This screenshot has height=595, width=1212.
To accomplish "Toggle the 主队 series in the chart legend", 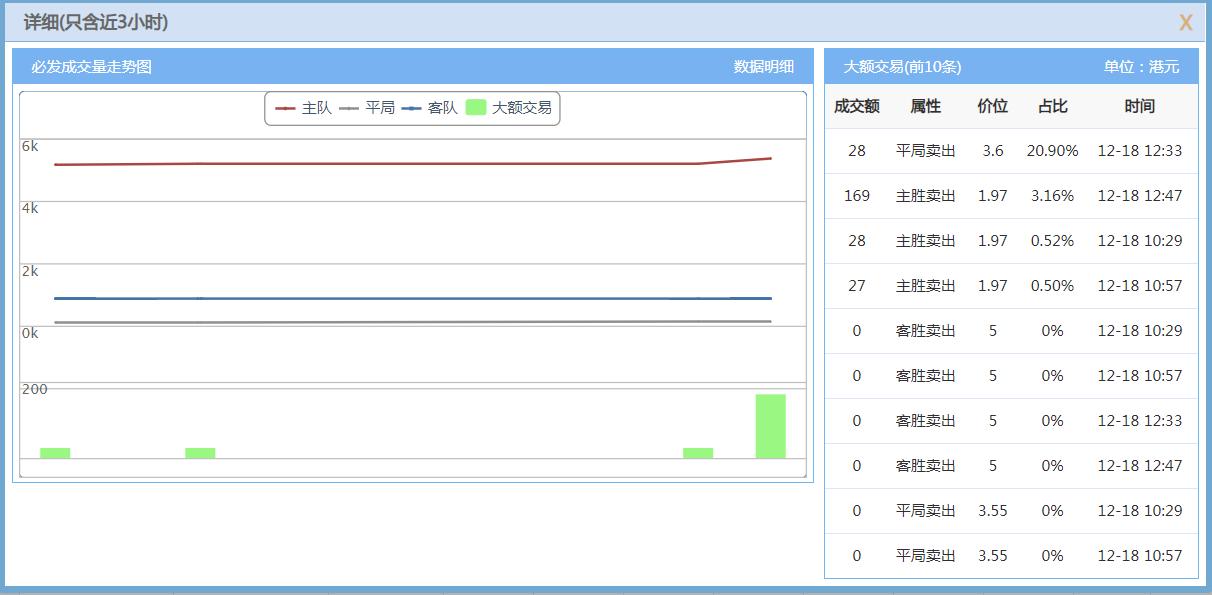I will point(316,110).
